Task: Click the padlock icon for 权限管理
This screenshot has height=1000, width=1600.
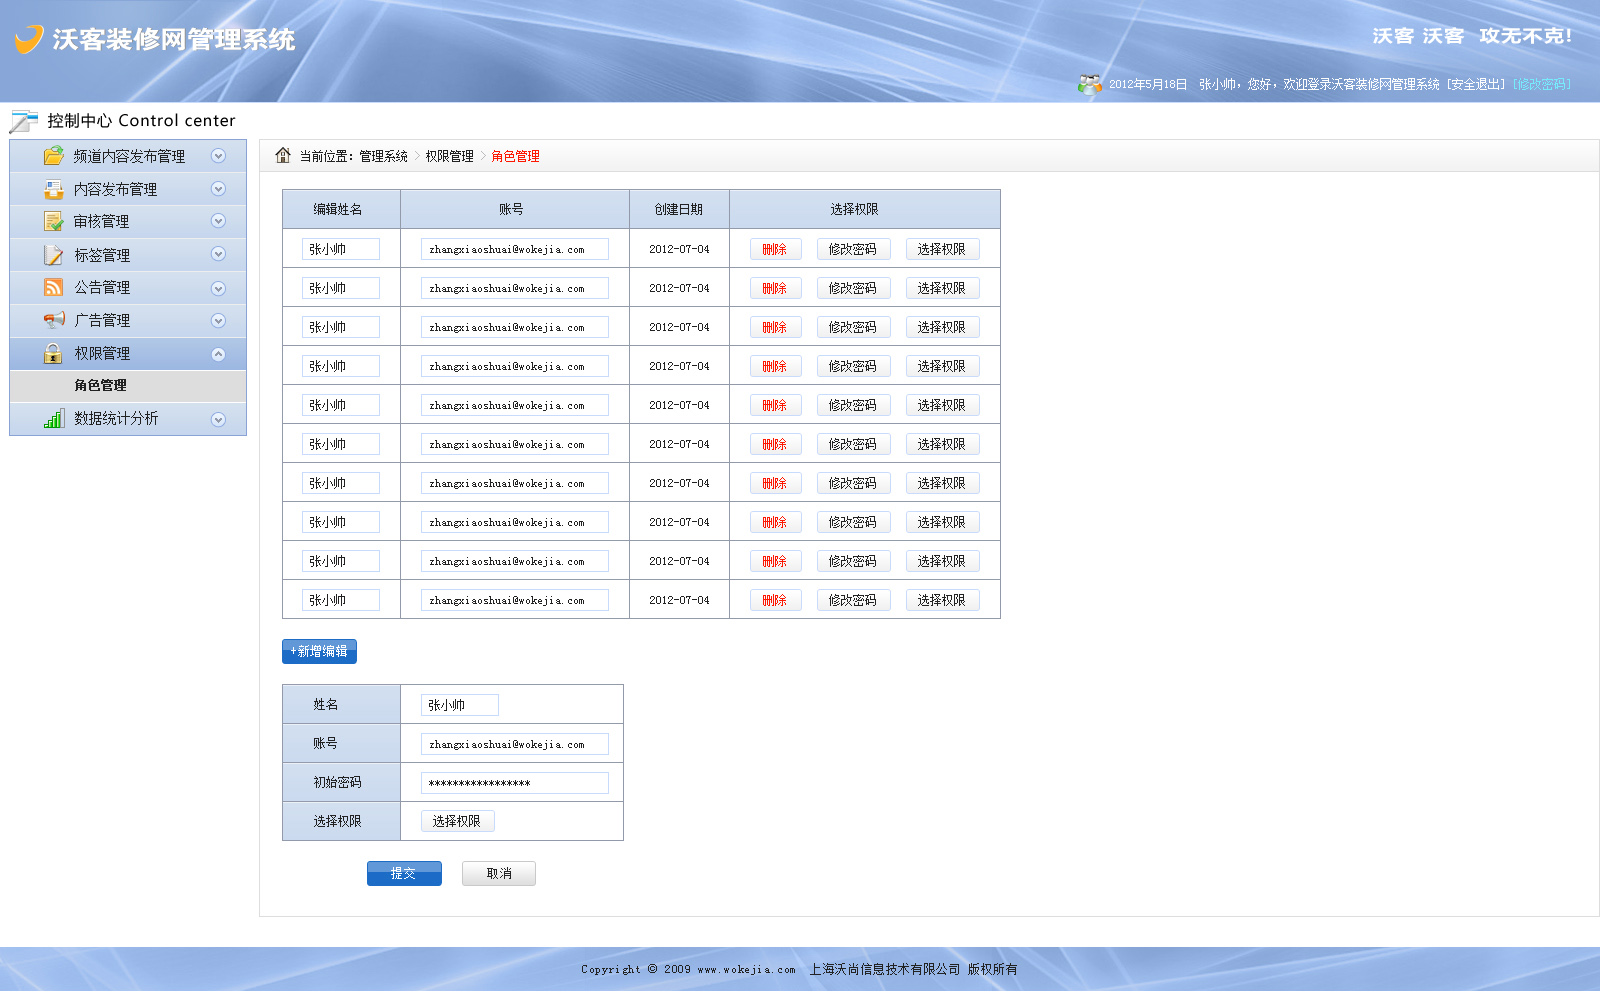Action: click(x=54, y=353)
